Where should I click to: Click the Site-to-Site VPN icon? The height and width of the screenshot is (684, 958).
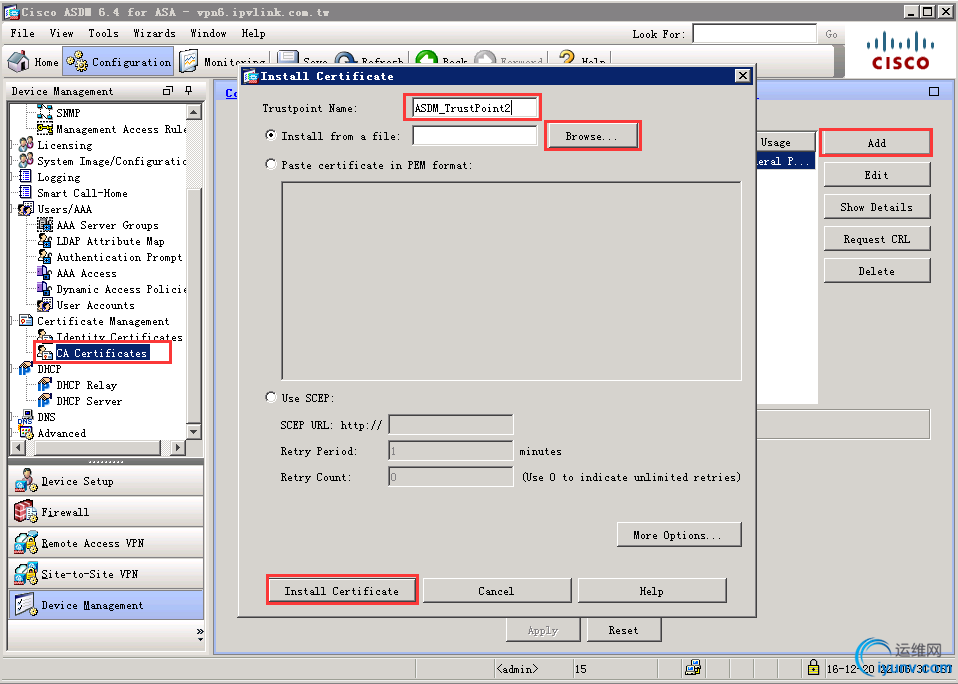pos(26,574)
